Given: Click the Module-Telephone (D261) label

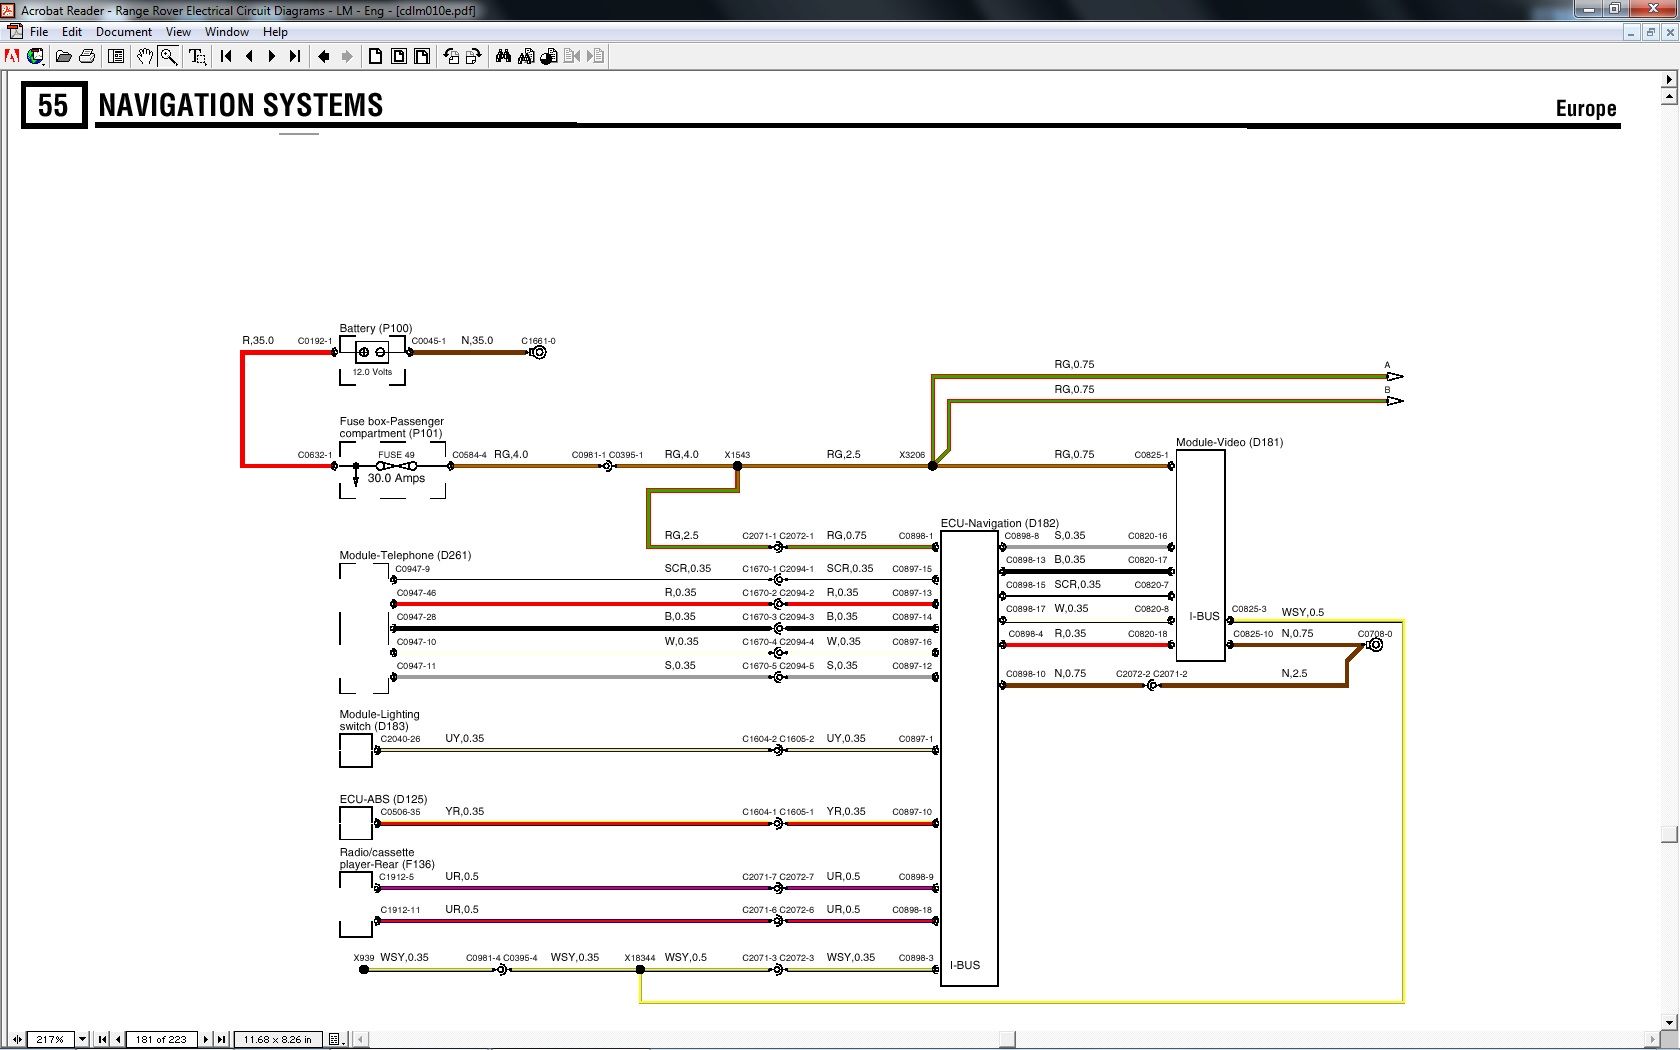Looking at the screenshot, I should click(x=405, y=555).
